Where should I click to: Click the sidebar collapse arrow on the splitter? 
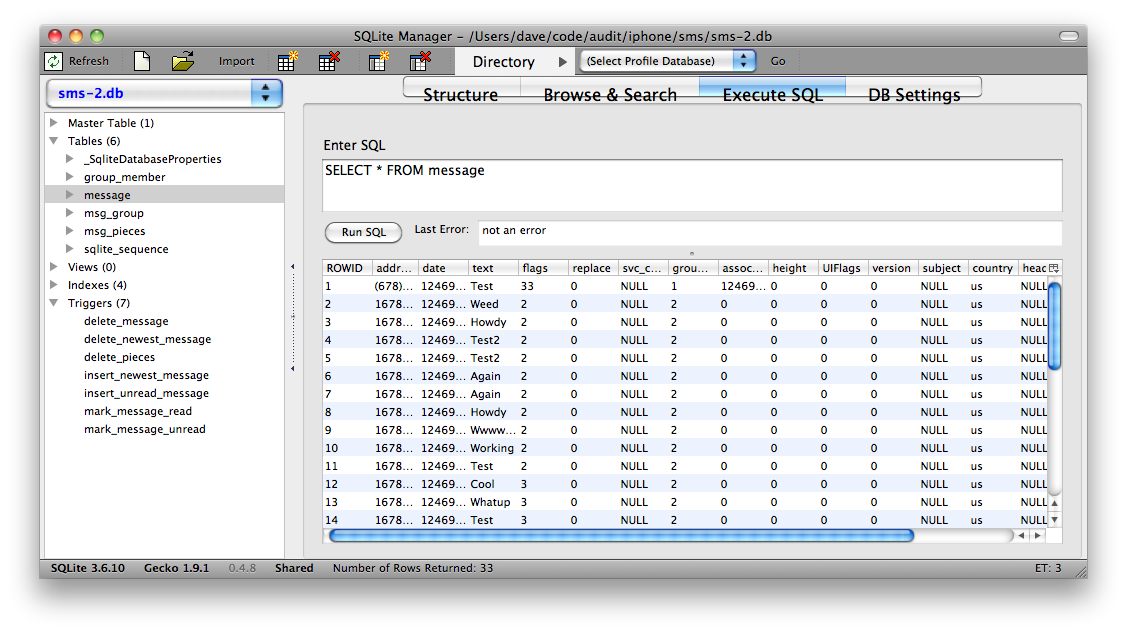[x=293, y=267]
